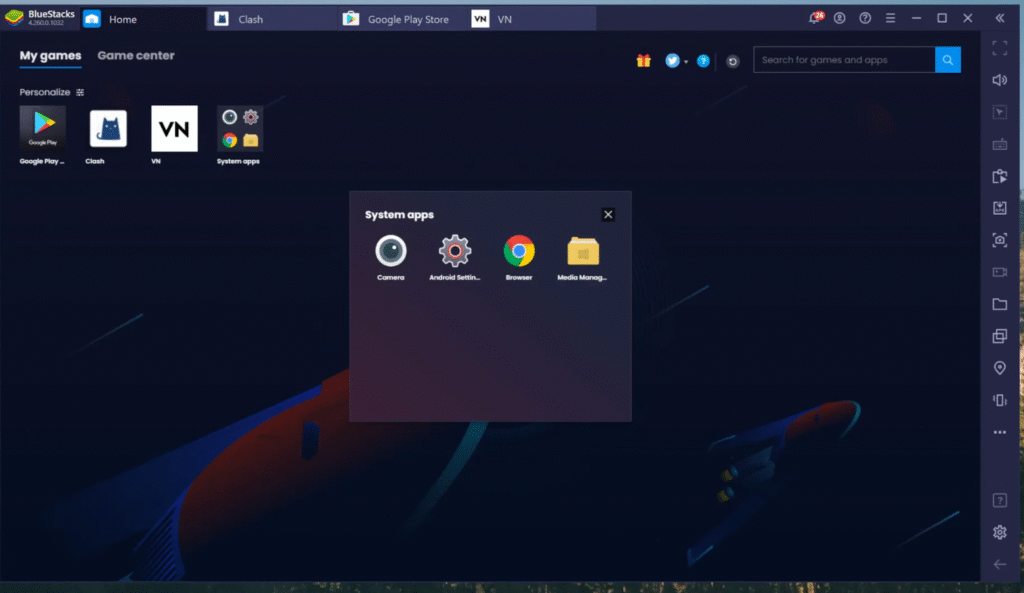The height and width of the screenshot is (593, 1024).
Task: Open Android Settings system app
Action: [x=455, y=252]
